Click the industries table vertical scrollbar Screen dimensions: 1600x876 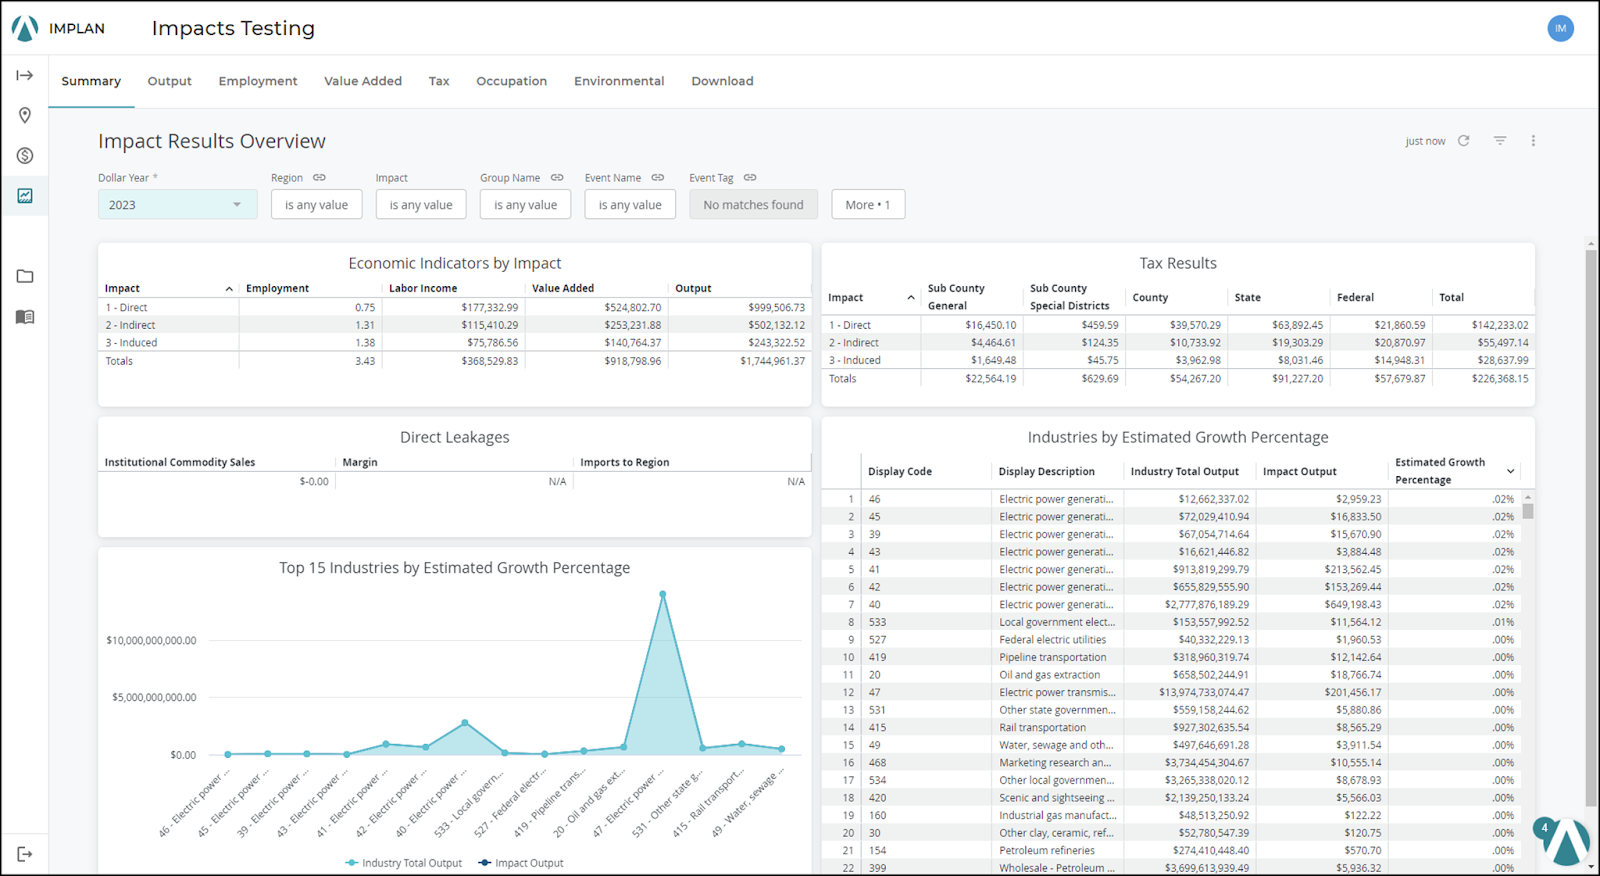1528,511
